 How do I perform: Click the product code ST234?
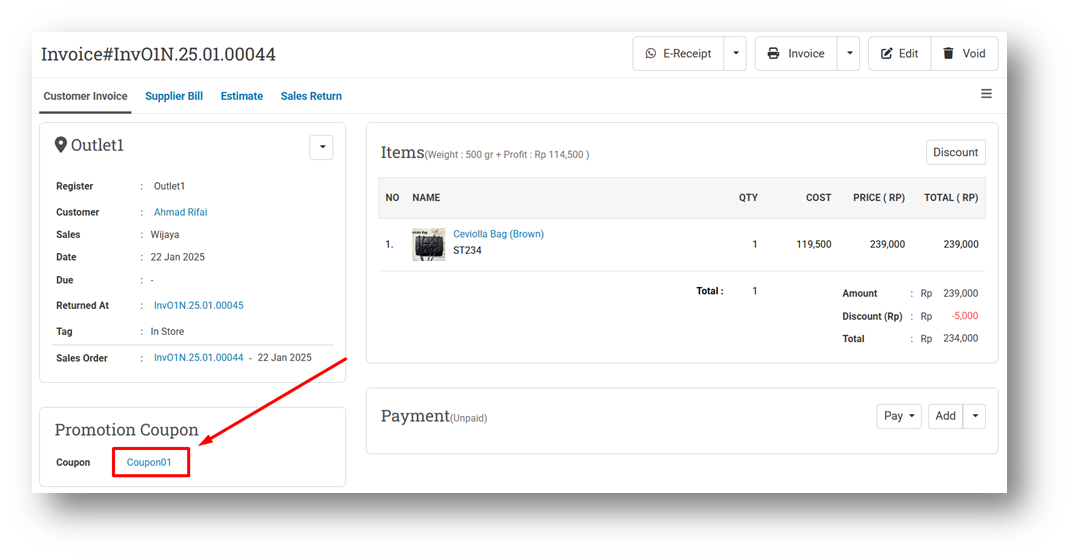tap(467, 250)
